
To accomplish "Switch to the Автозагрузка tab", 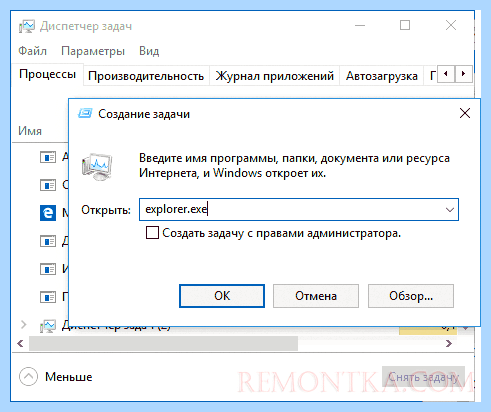I will (382, 76).
